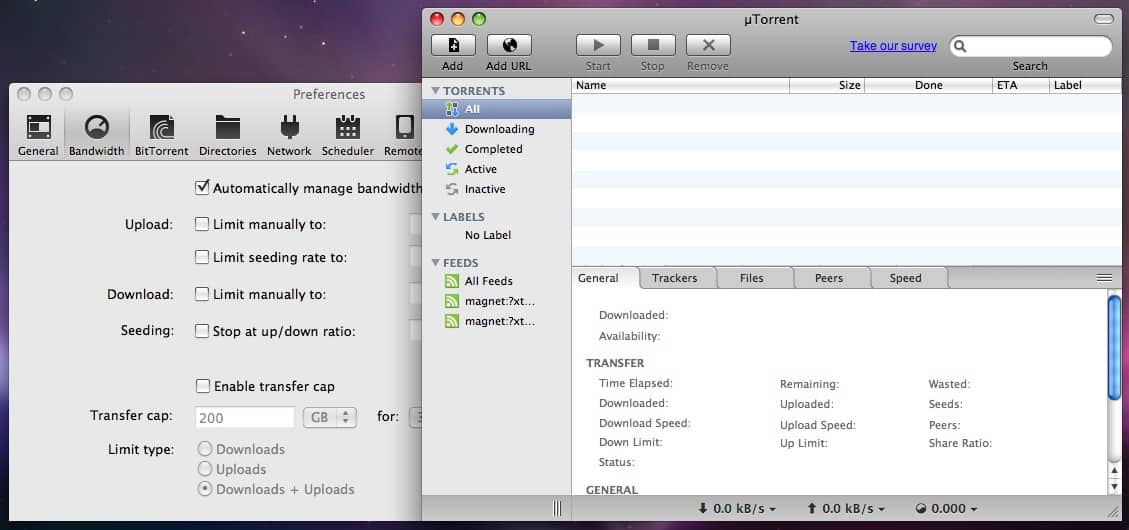
Task: Open the Directories folder preferences icon
Action: pyautogui.click(x=228, y=127)
